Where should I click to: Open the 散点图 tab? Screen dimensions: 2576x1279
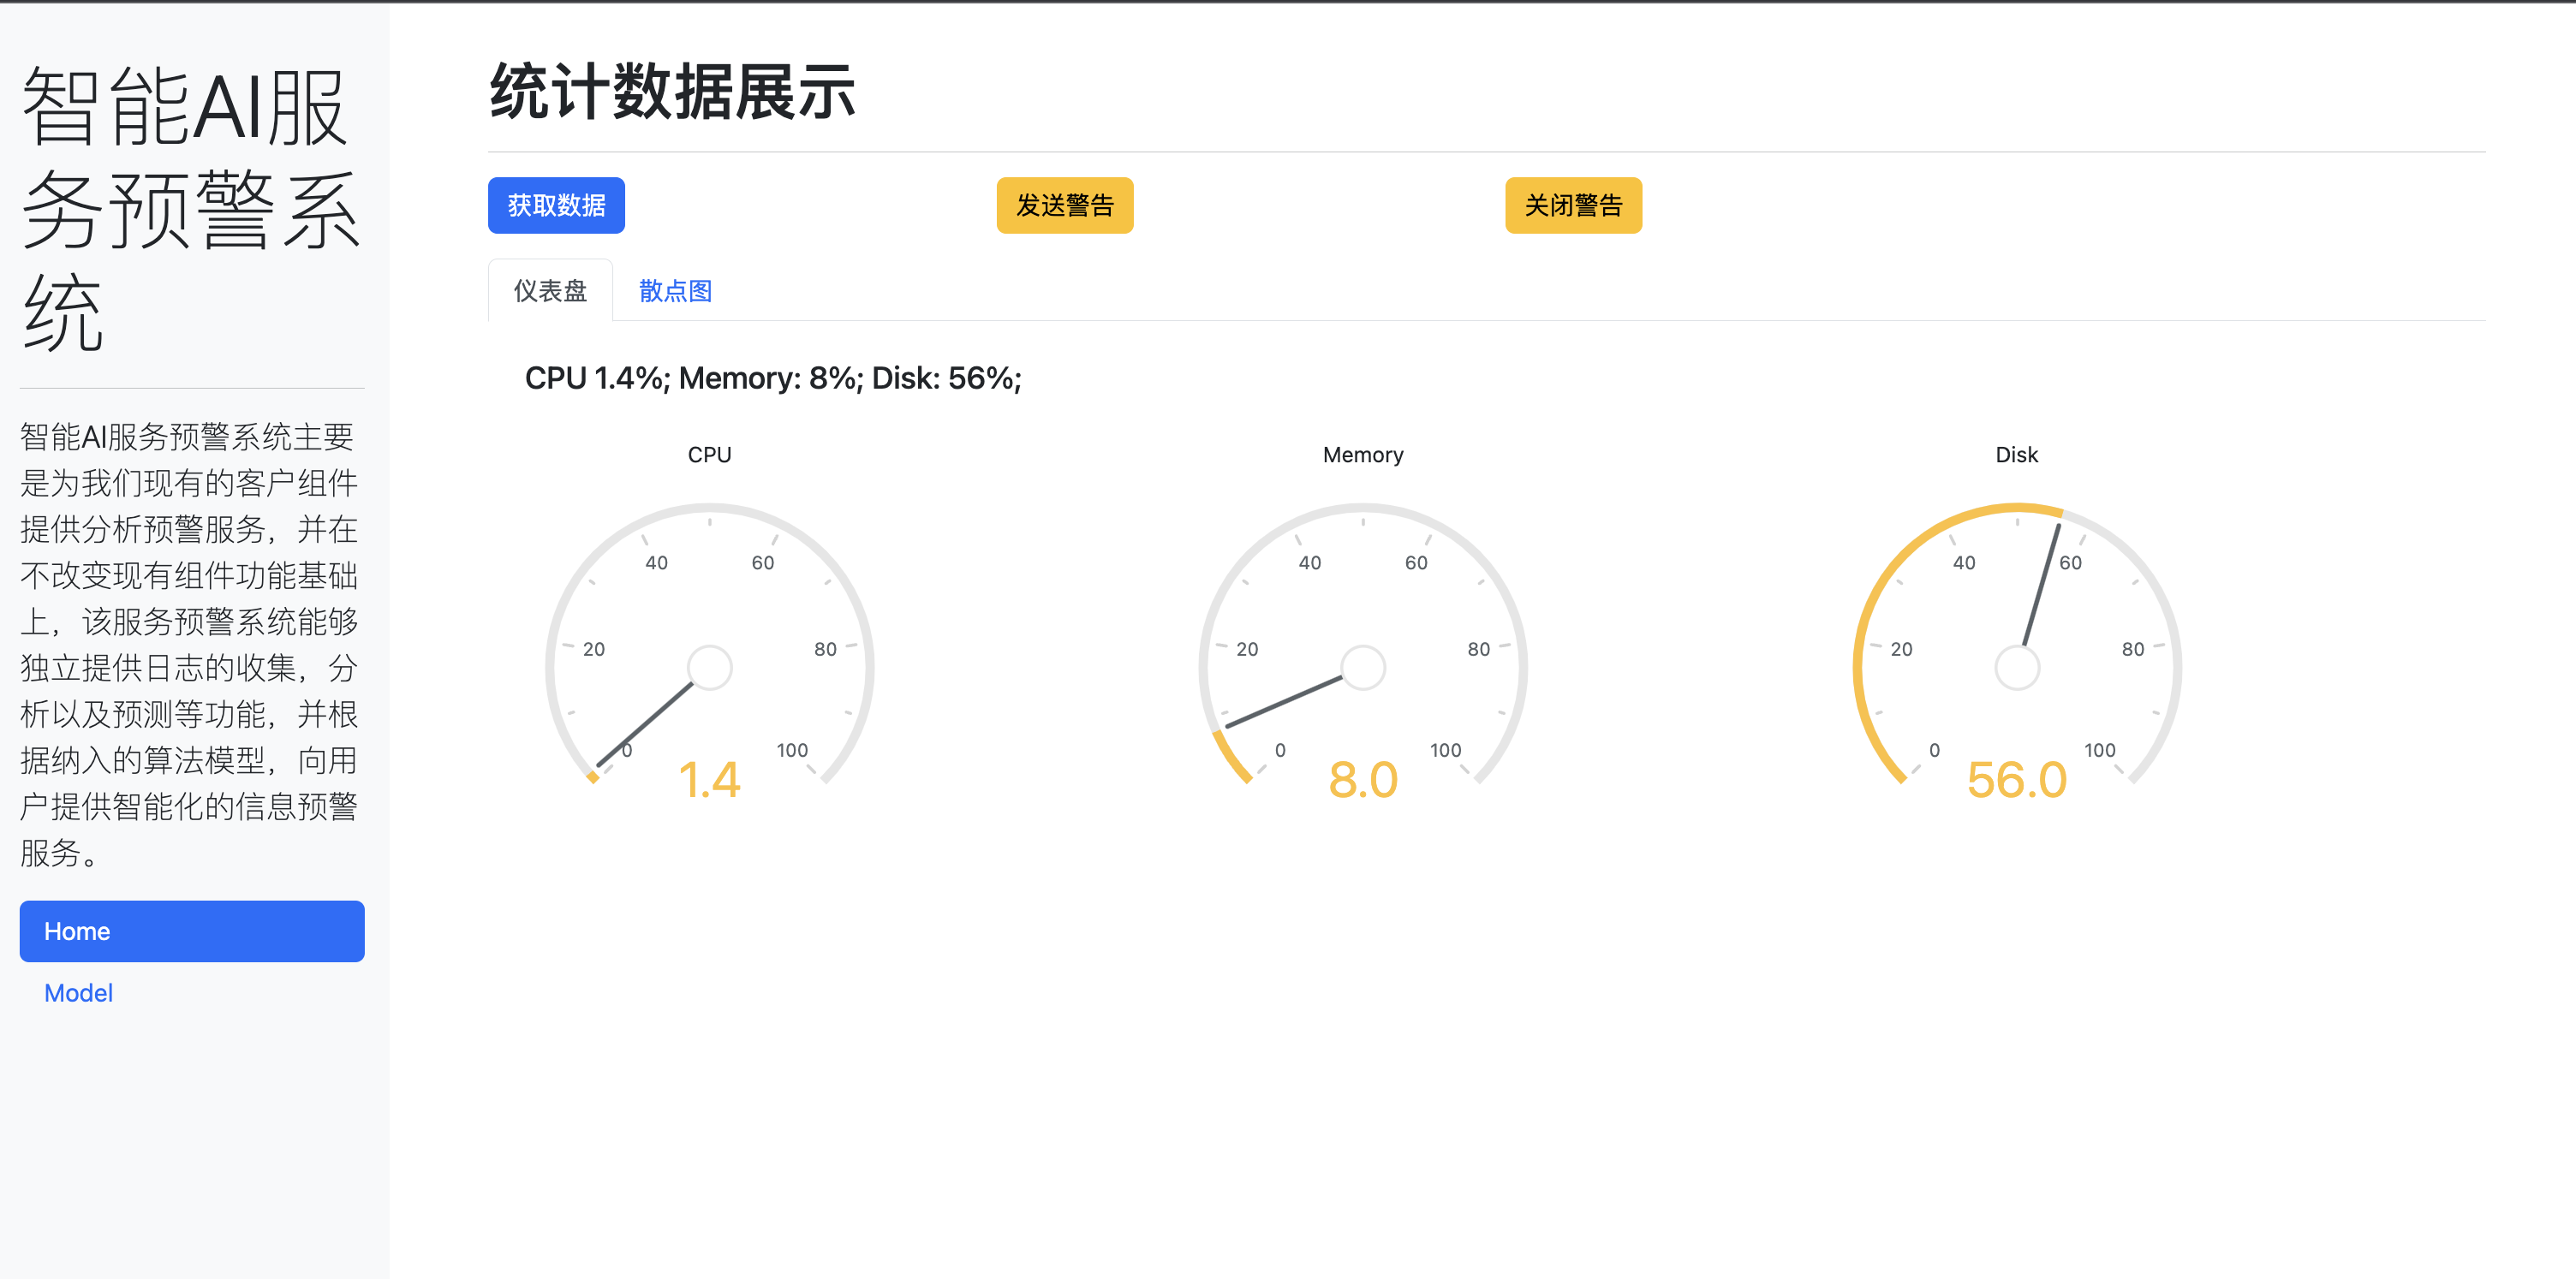click(675, 291)
